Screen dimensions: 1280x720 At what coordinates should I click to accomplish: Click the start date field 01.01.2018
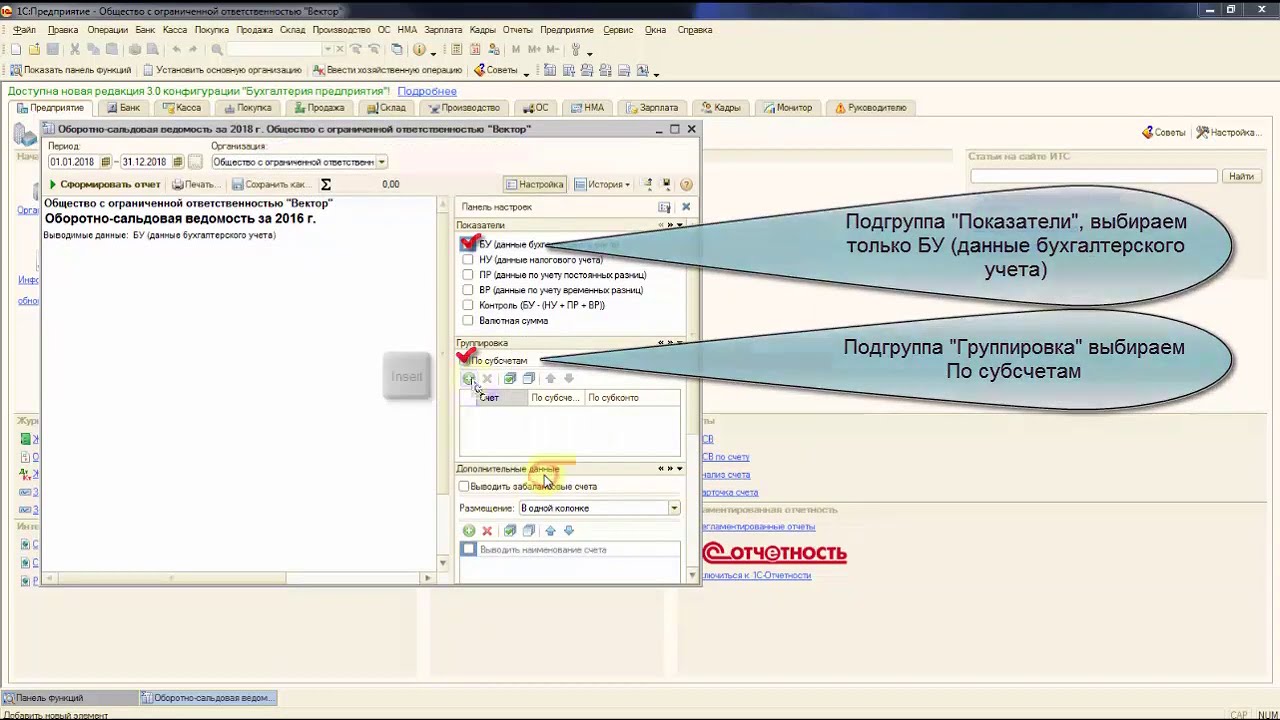pyautogui.click(x=73, y=162)
